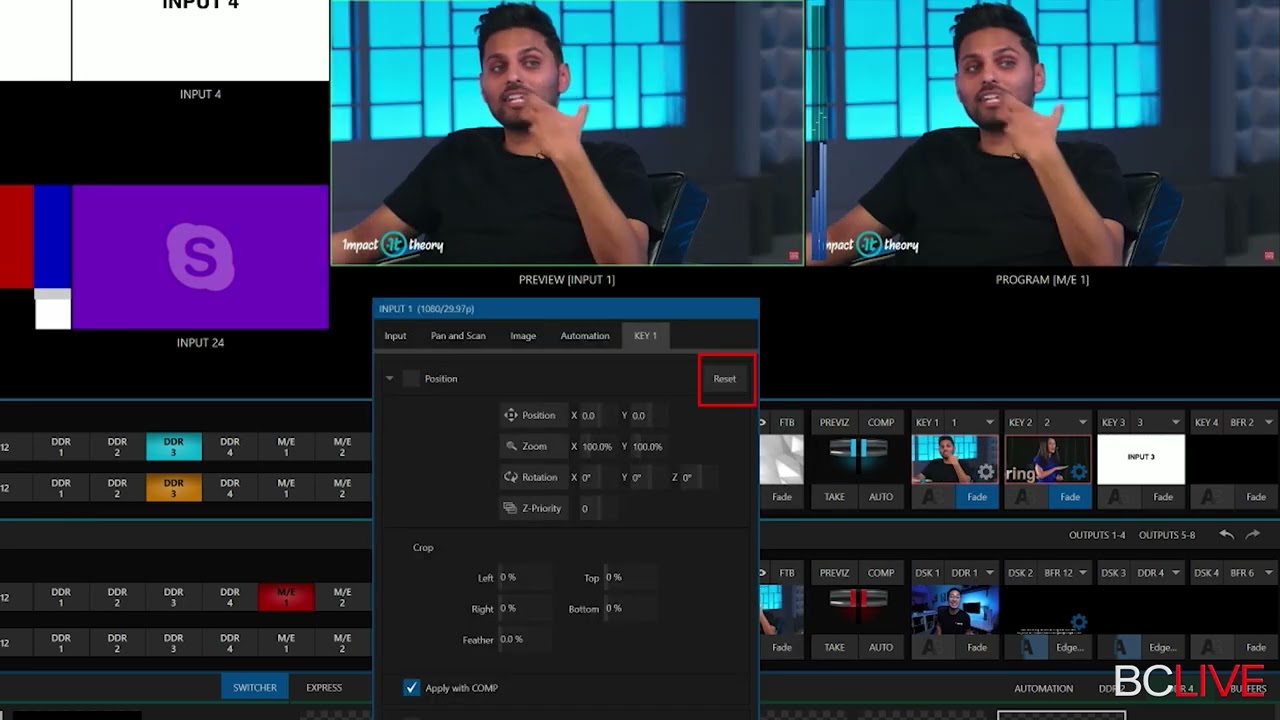Click the A positioner icon under DSK 2
The width and height of the screenshot is (1280, 720).
1025,647
